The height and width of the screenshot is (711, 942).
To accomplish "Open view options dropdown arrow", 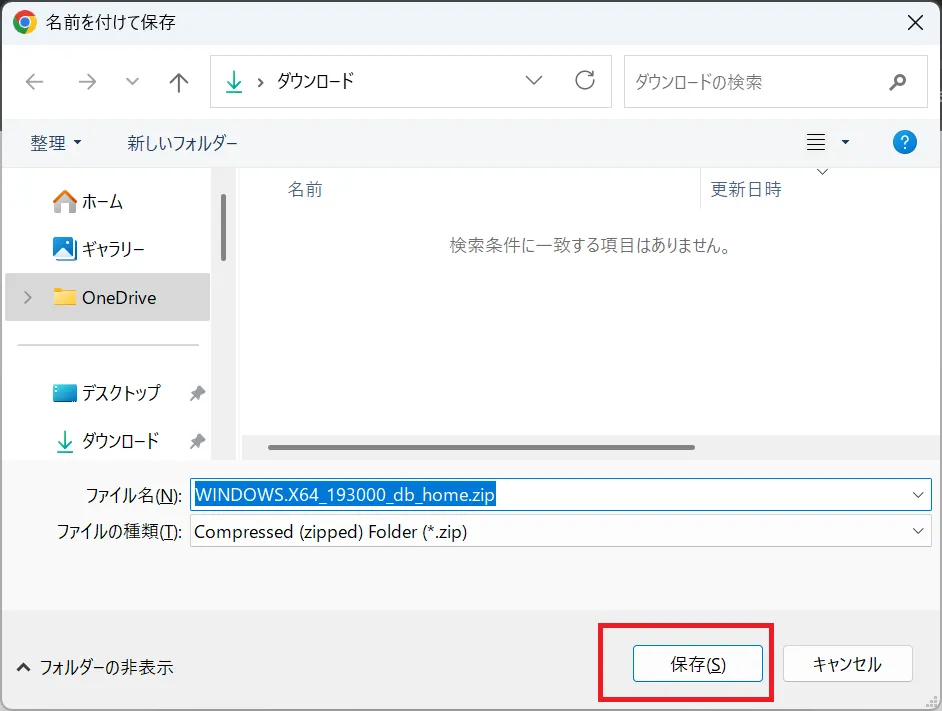I will pyautogui.click(x=845, y=142).
